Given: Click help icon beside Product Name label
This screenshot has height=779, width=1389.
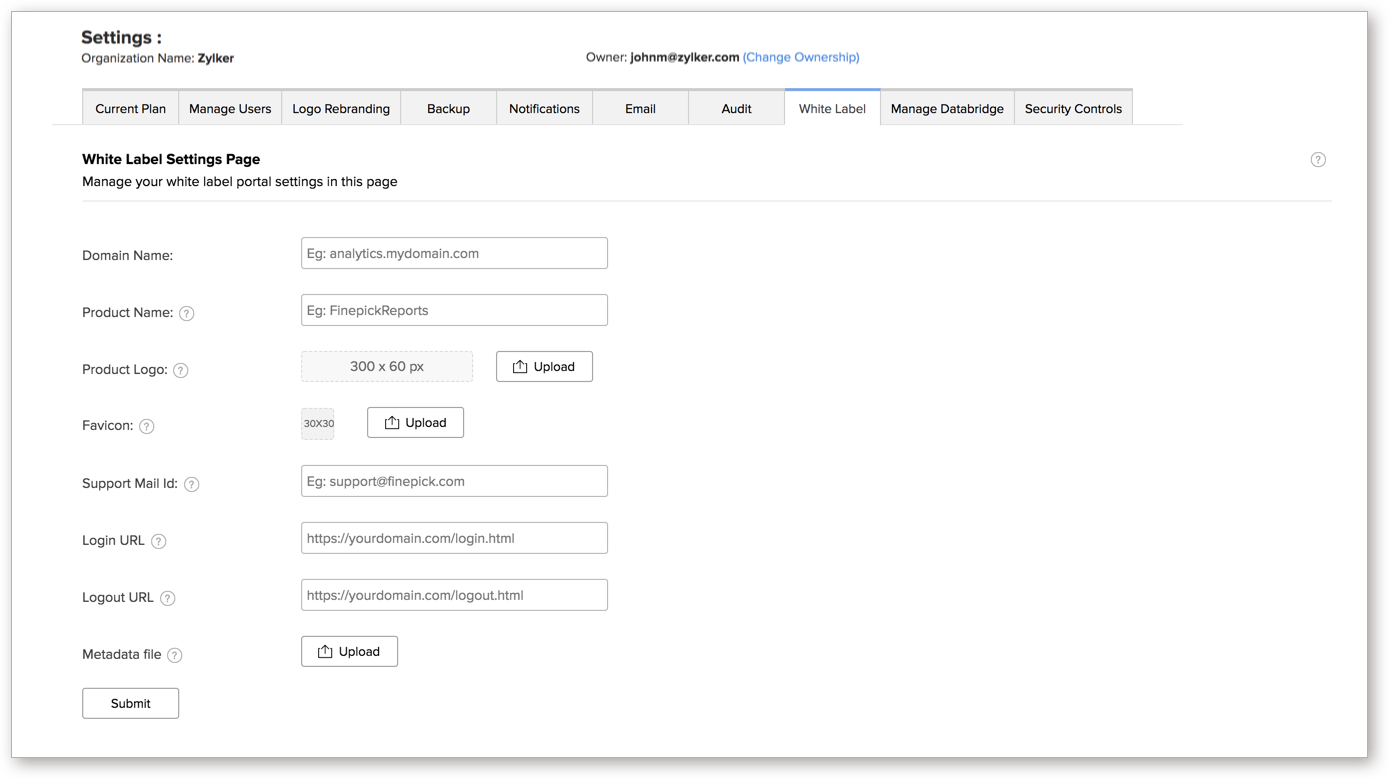Looking at the screenshot, I should 187,313.
